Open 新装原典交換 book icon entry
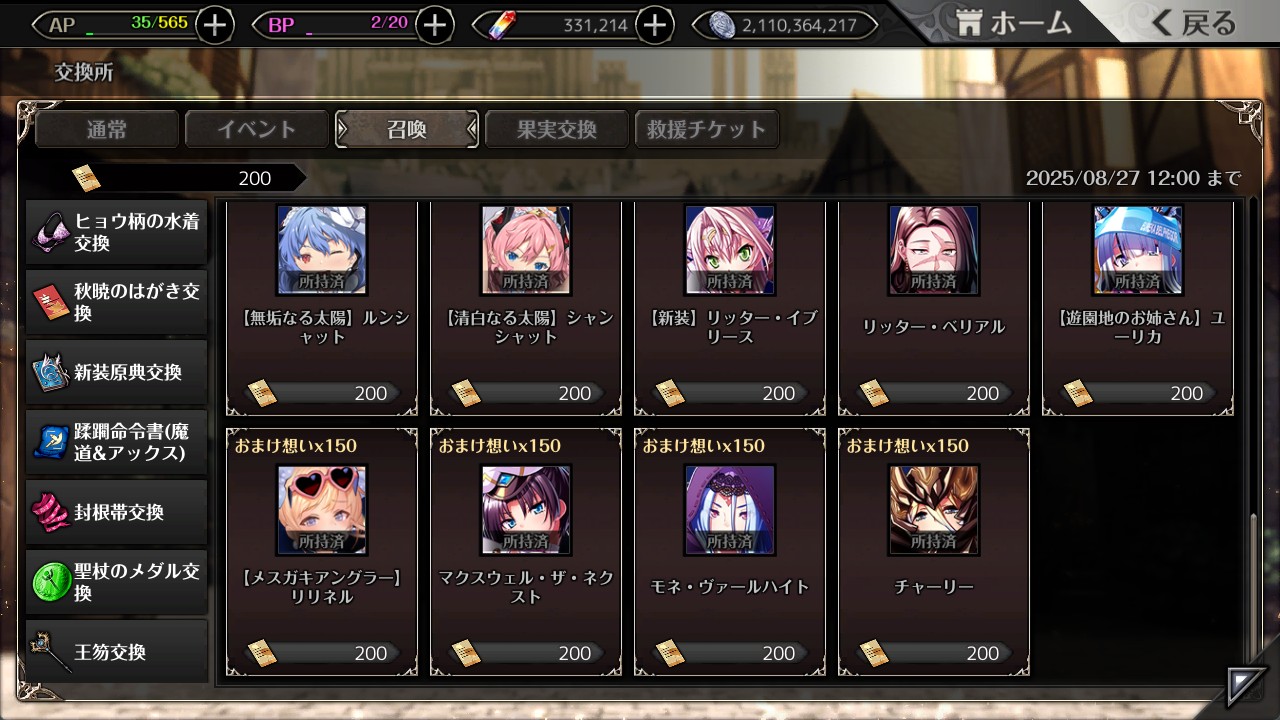The width and height of the screenshot is (1280, 720). 117,372
